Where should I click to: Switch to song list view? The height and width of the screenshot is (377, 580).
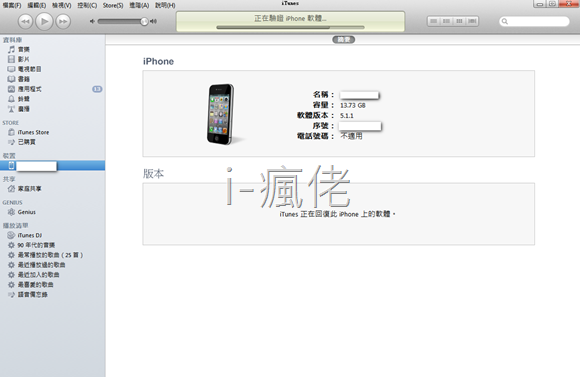coord(434,21)
